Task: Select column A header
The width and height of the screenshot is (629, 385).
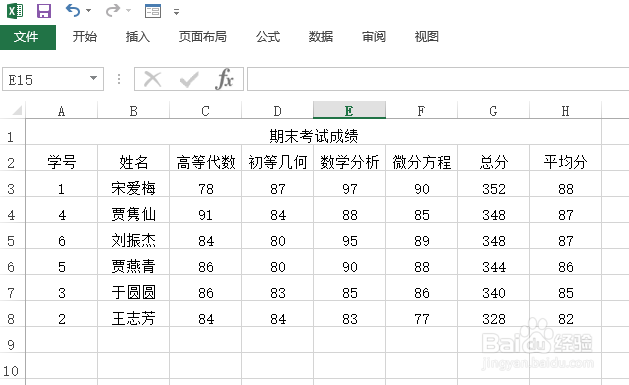Action: click(x=61, y=111)
